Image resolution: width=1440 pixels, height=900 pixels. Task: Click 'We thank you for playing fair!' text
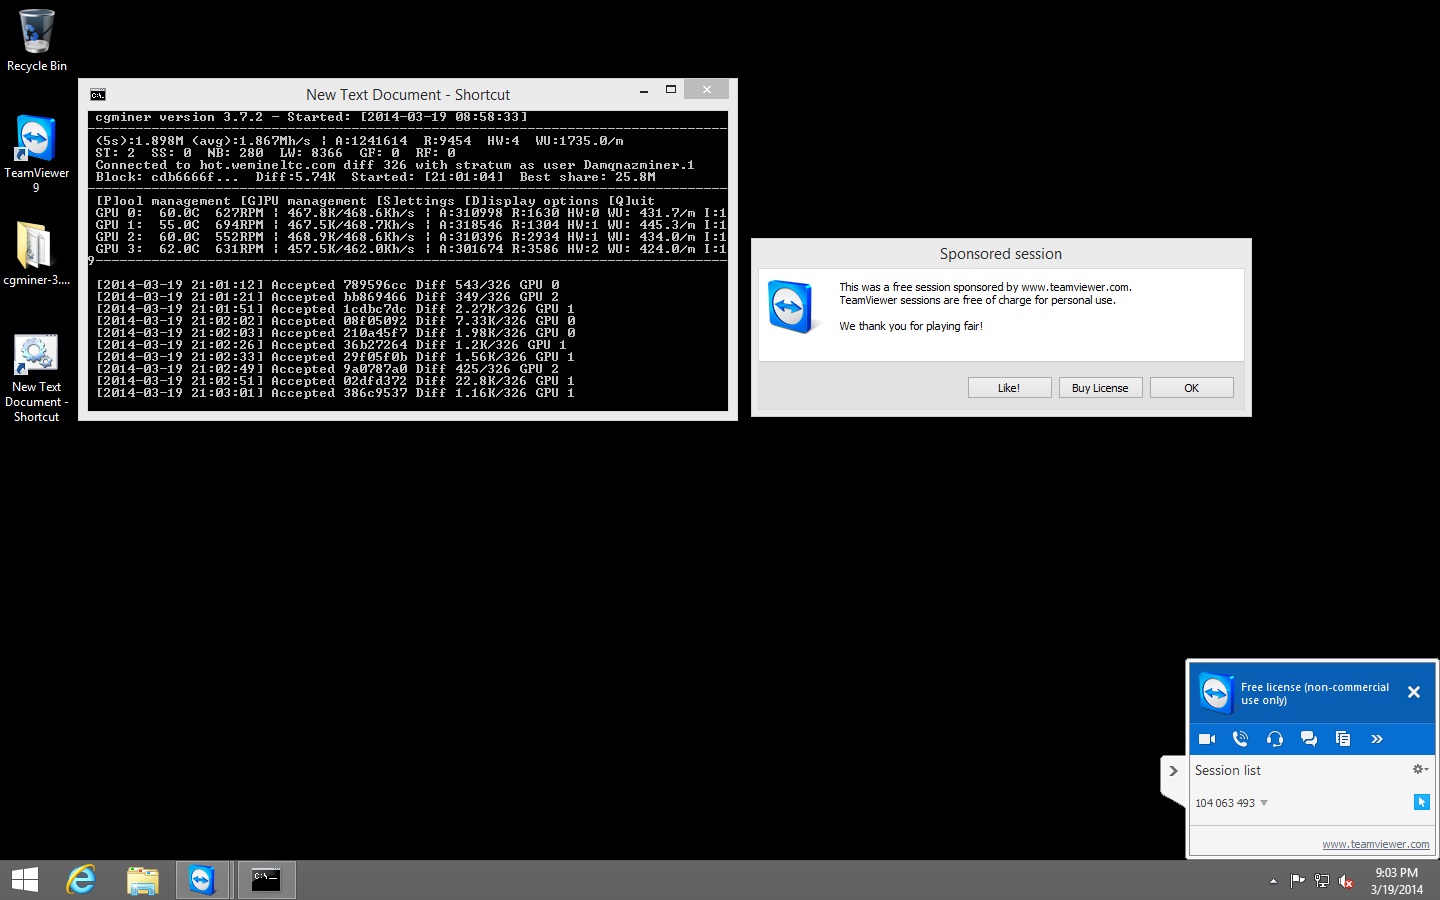(911, 326)
